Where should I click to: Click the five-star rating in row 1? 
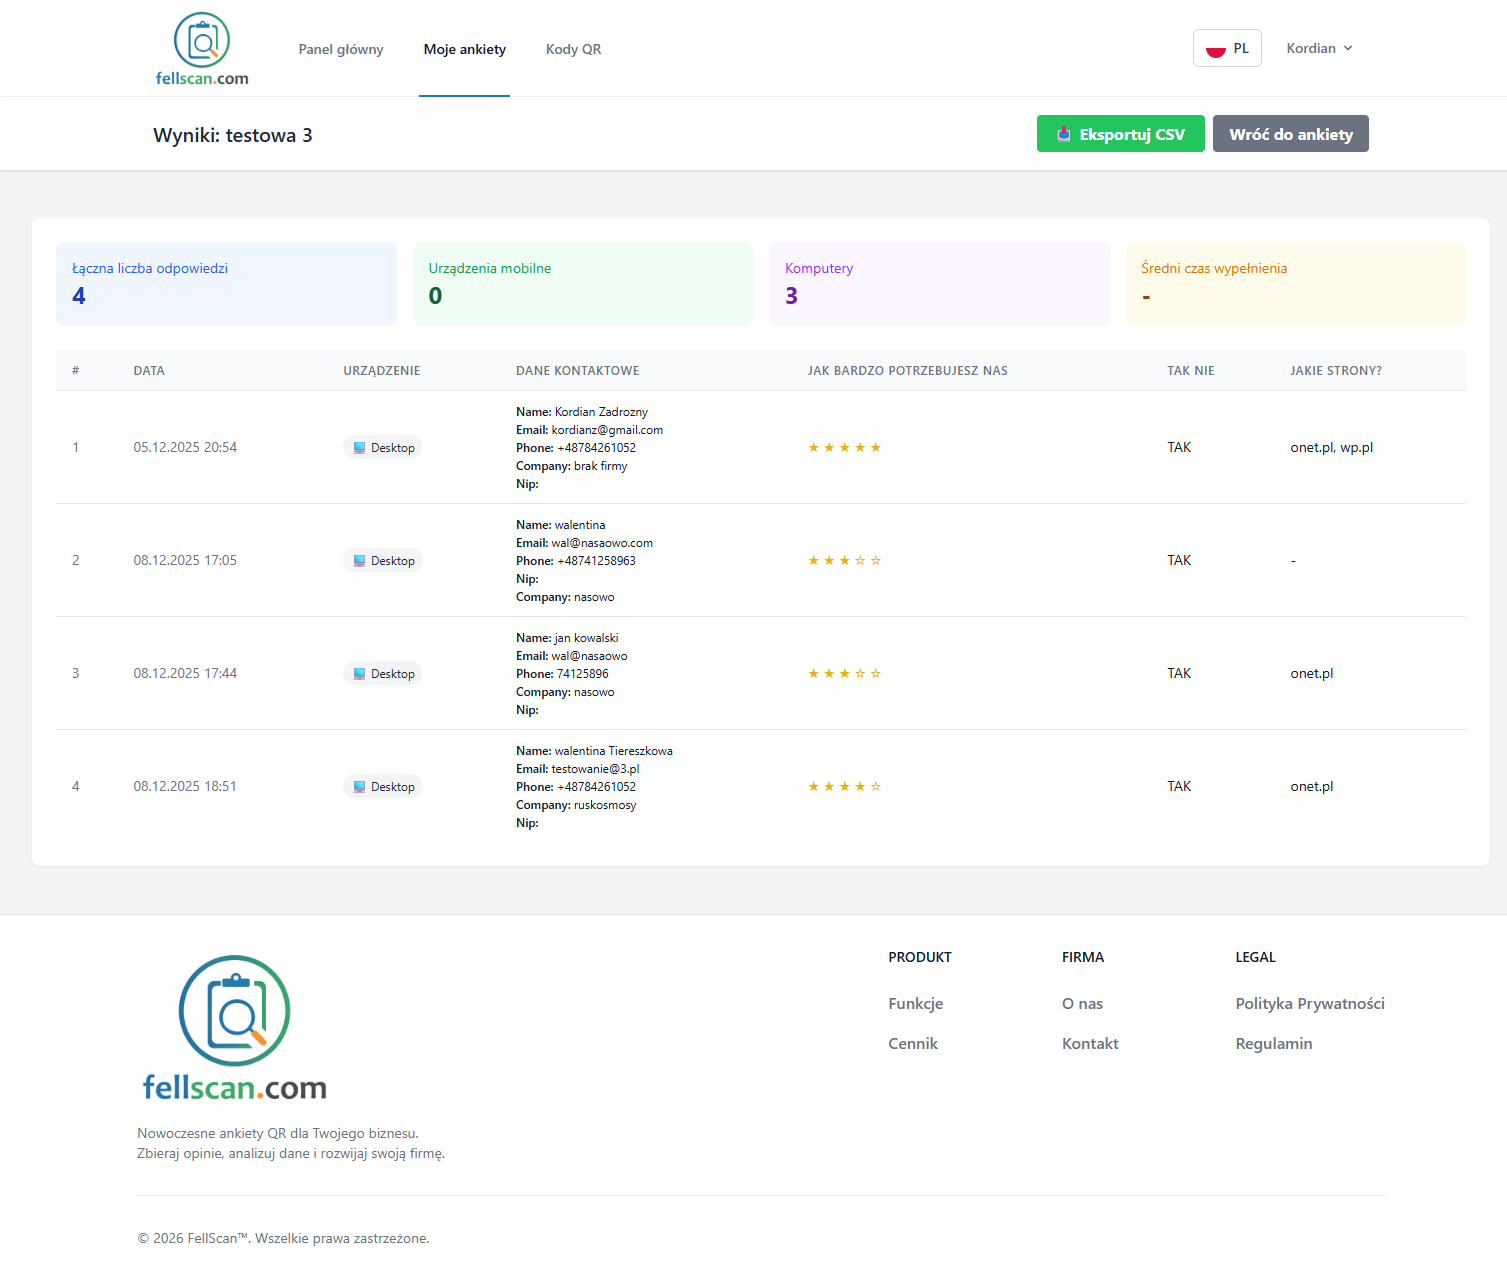844,448
